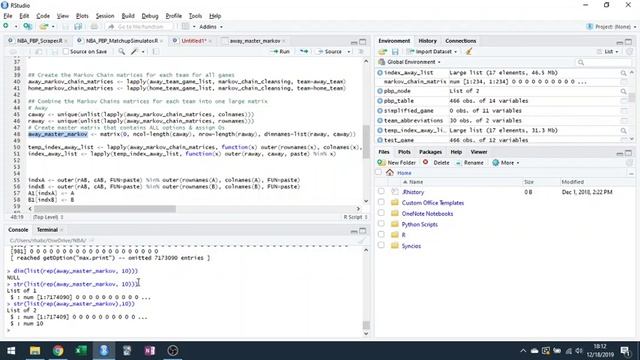Click the workspace panes grid icon
Screen dimensions: 640x360
pos(185,27)
